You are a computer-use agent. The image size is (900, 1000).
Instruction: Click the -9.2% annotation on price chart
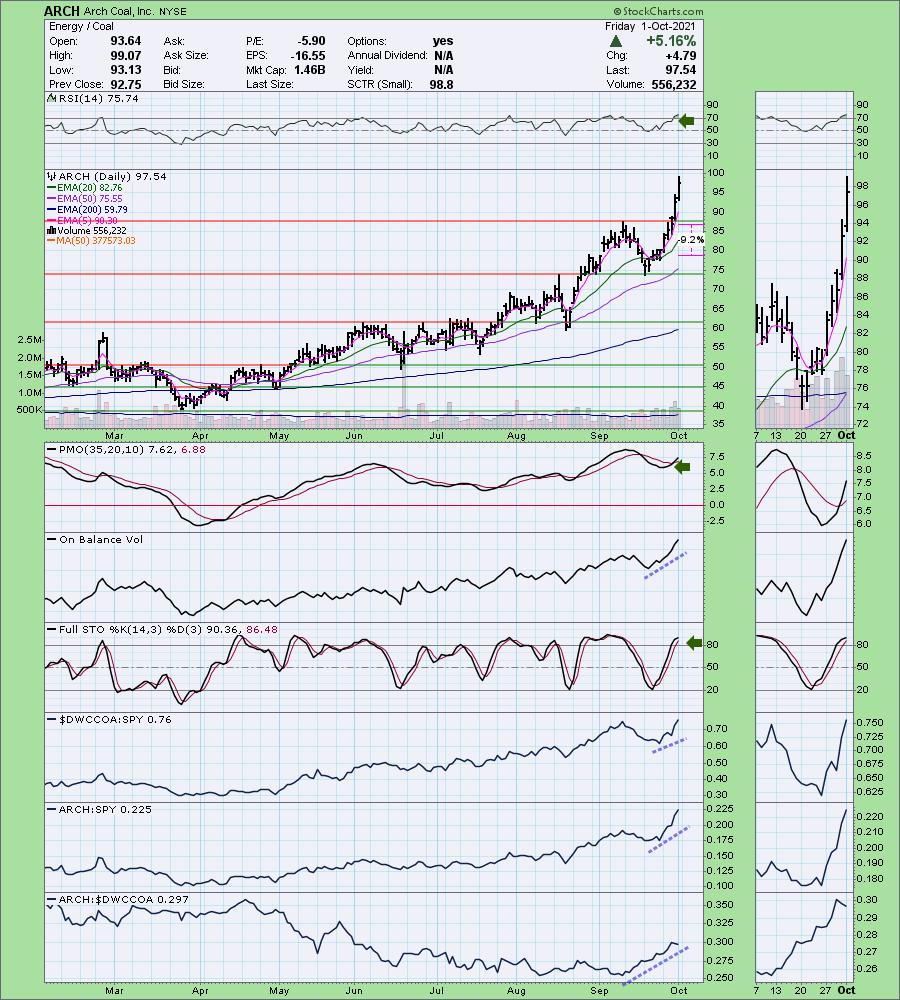pyautogui.click(x=691, y=240)
